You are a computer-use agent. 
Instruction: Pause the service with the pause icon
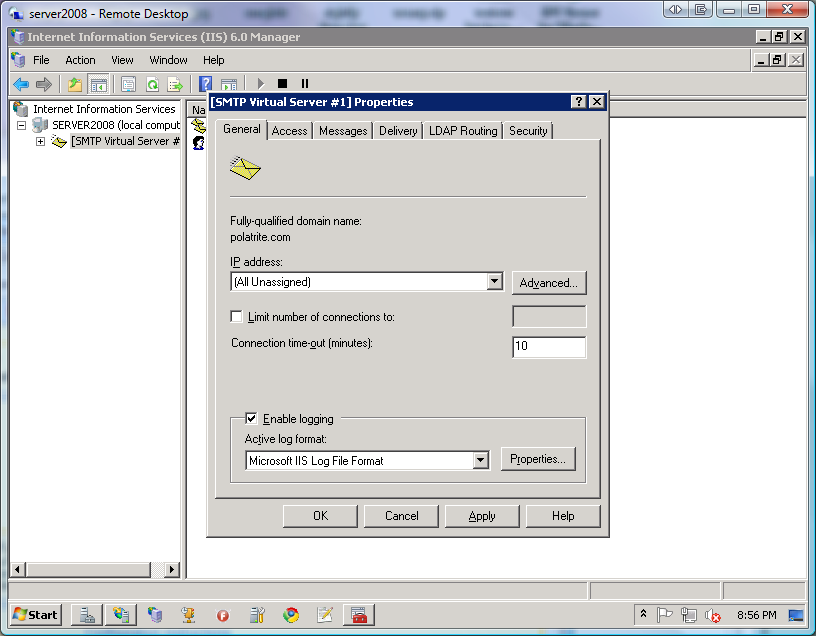(305, 84)
